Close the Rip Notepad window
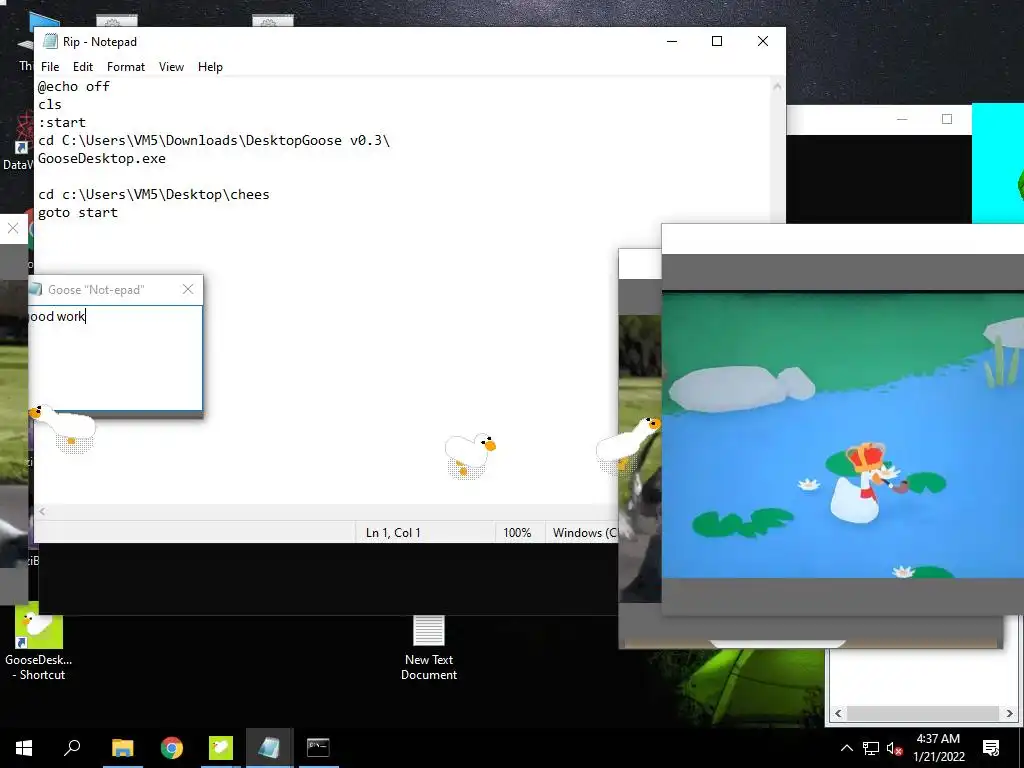1024x768 pixels. 763,41
